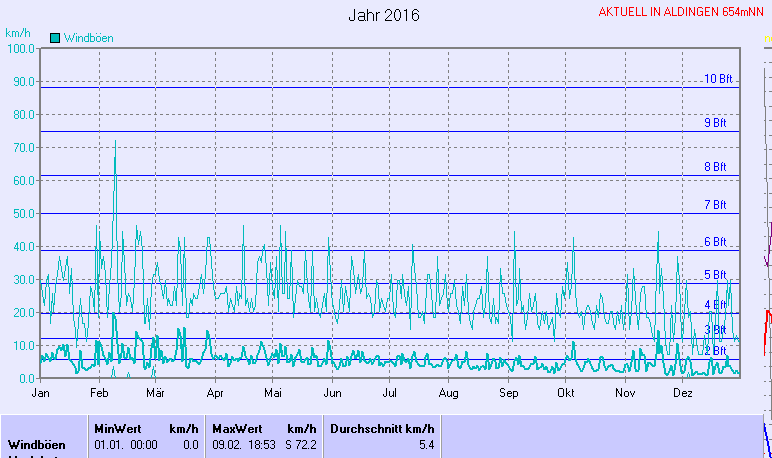Select the 6 Bft threshold label
The image size is (772, 458).
pyautogui.click(x=715, y=242)
